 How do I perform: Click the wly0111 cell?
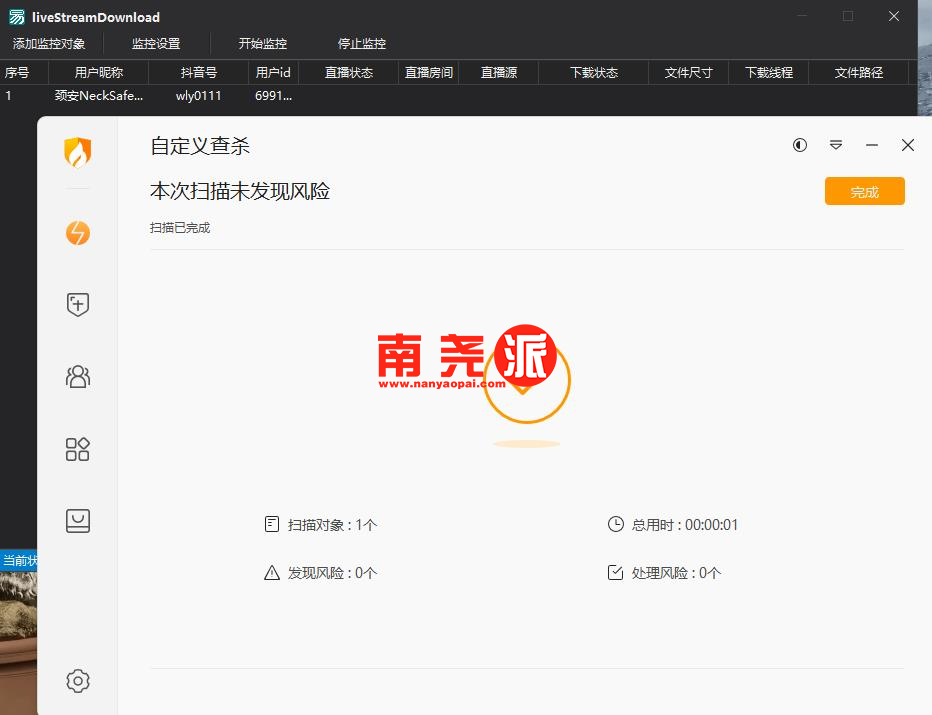tap(199, 96)
